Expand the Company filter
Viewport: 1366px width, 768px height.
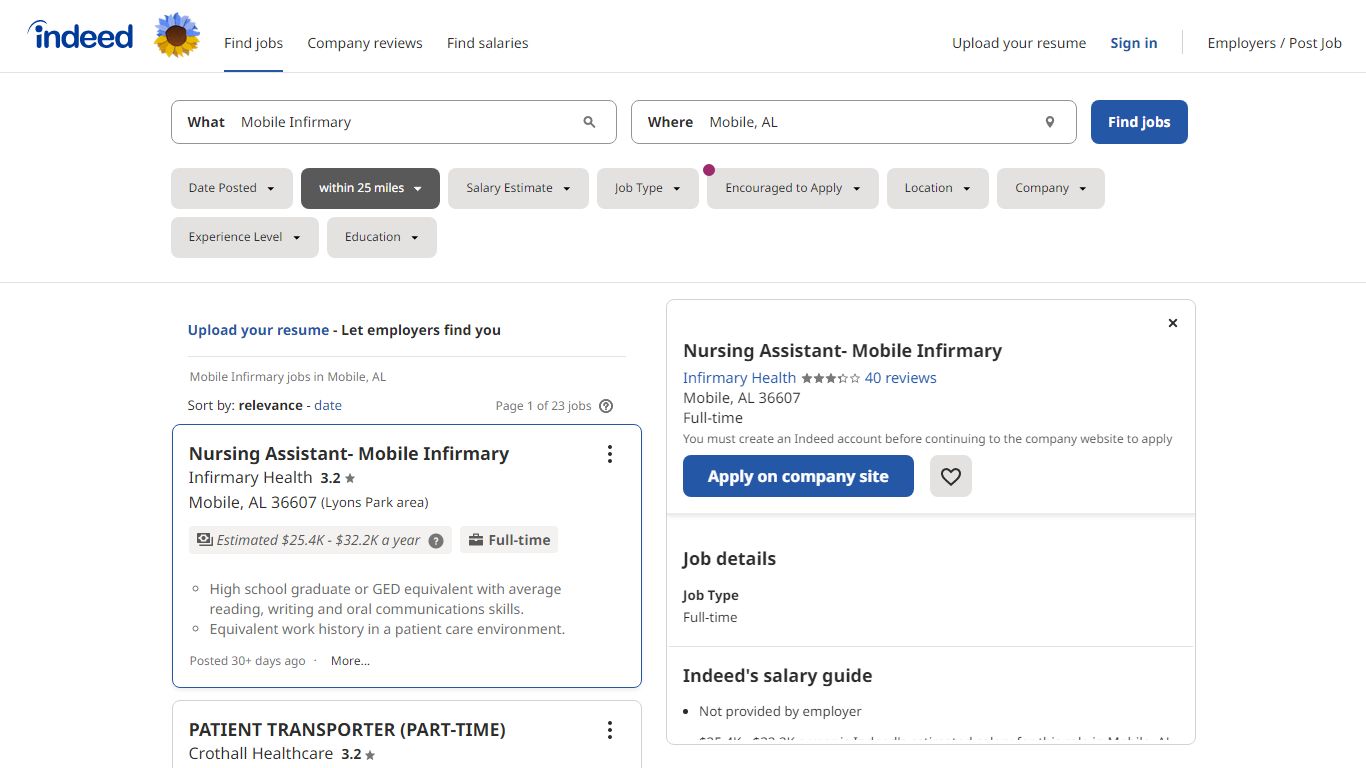[1051, 188]
